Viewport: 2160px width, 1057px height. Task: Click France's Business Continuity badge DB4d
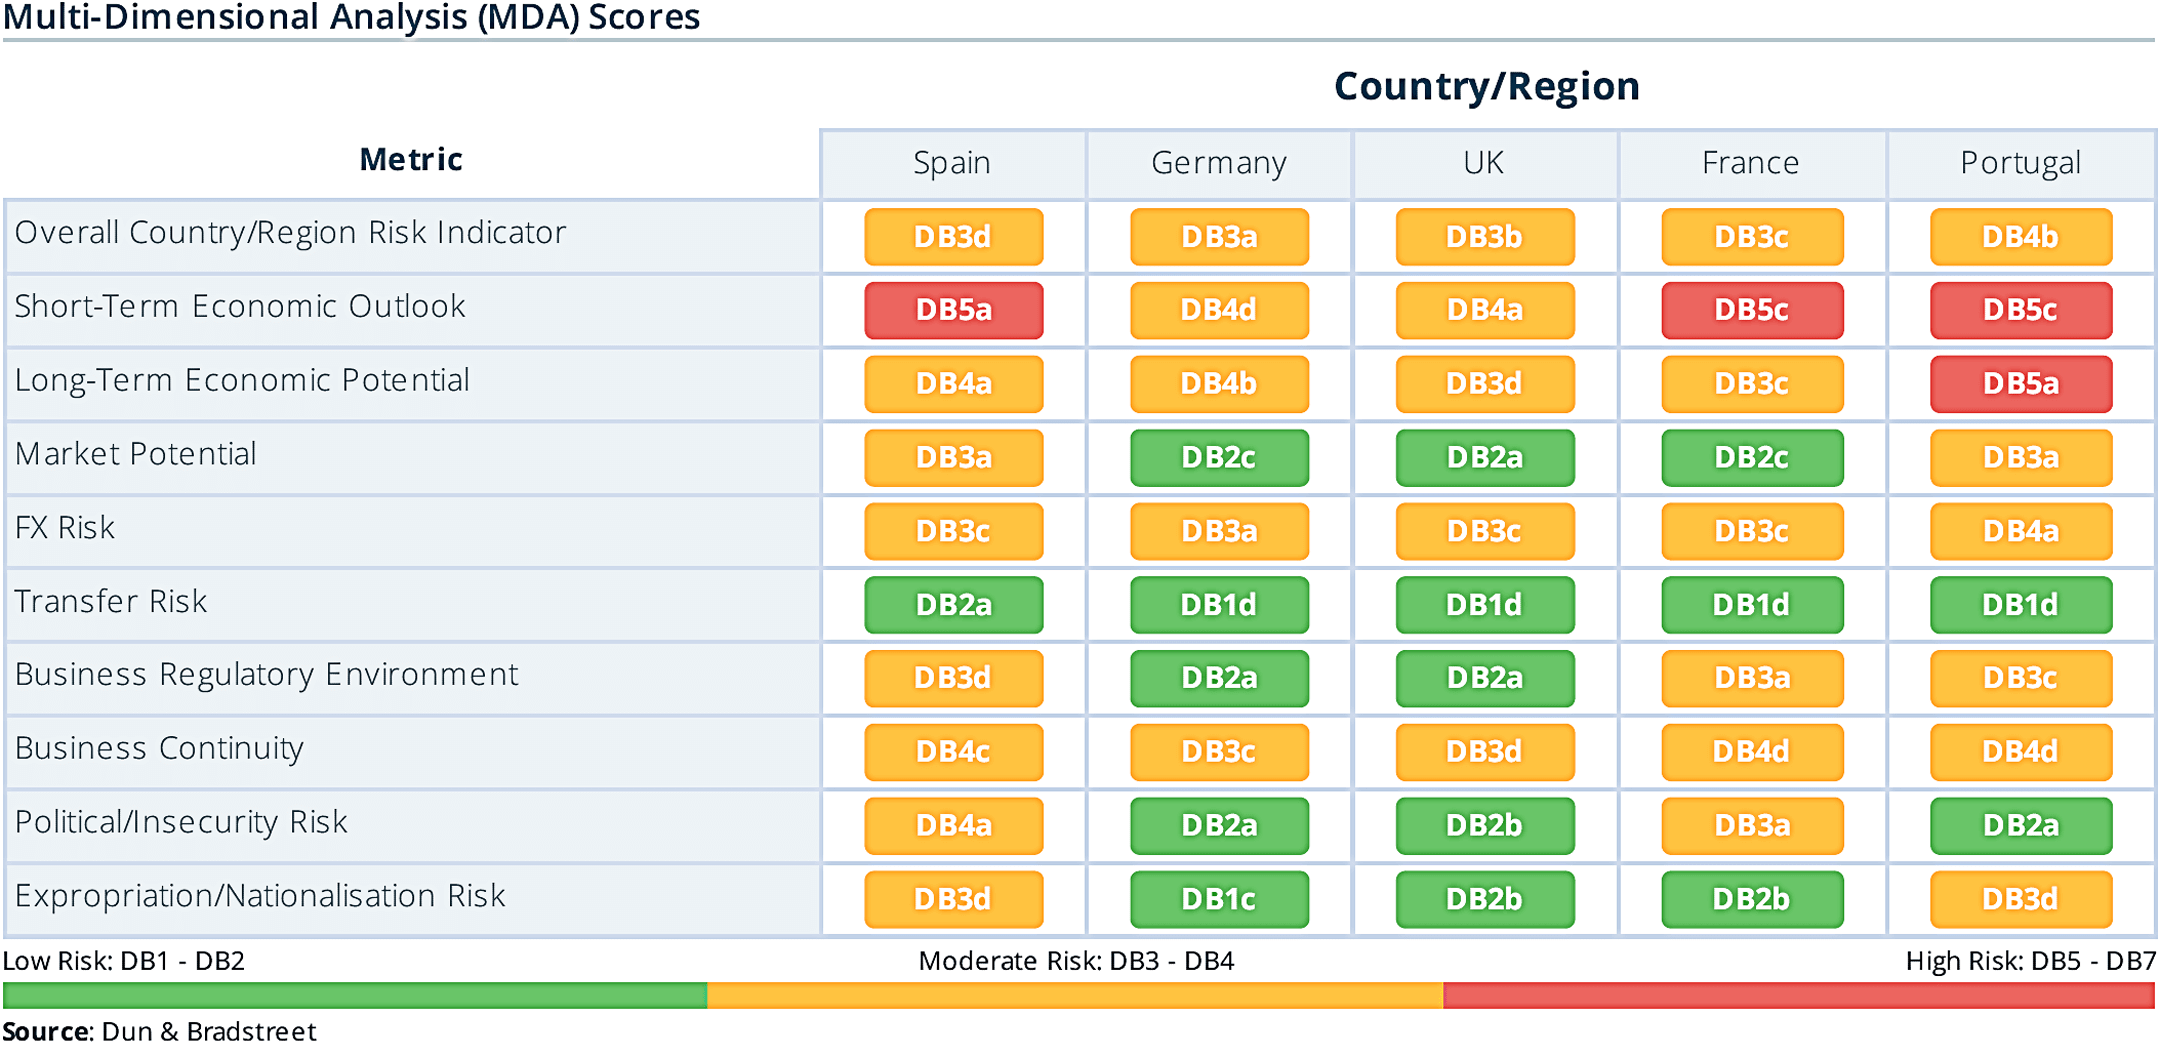[1752, 752]
